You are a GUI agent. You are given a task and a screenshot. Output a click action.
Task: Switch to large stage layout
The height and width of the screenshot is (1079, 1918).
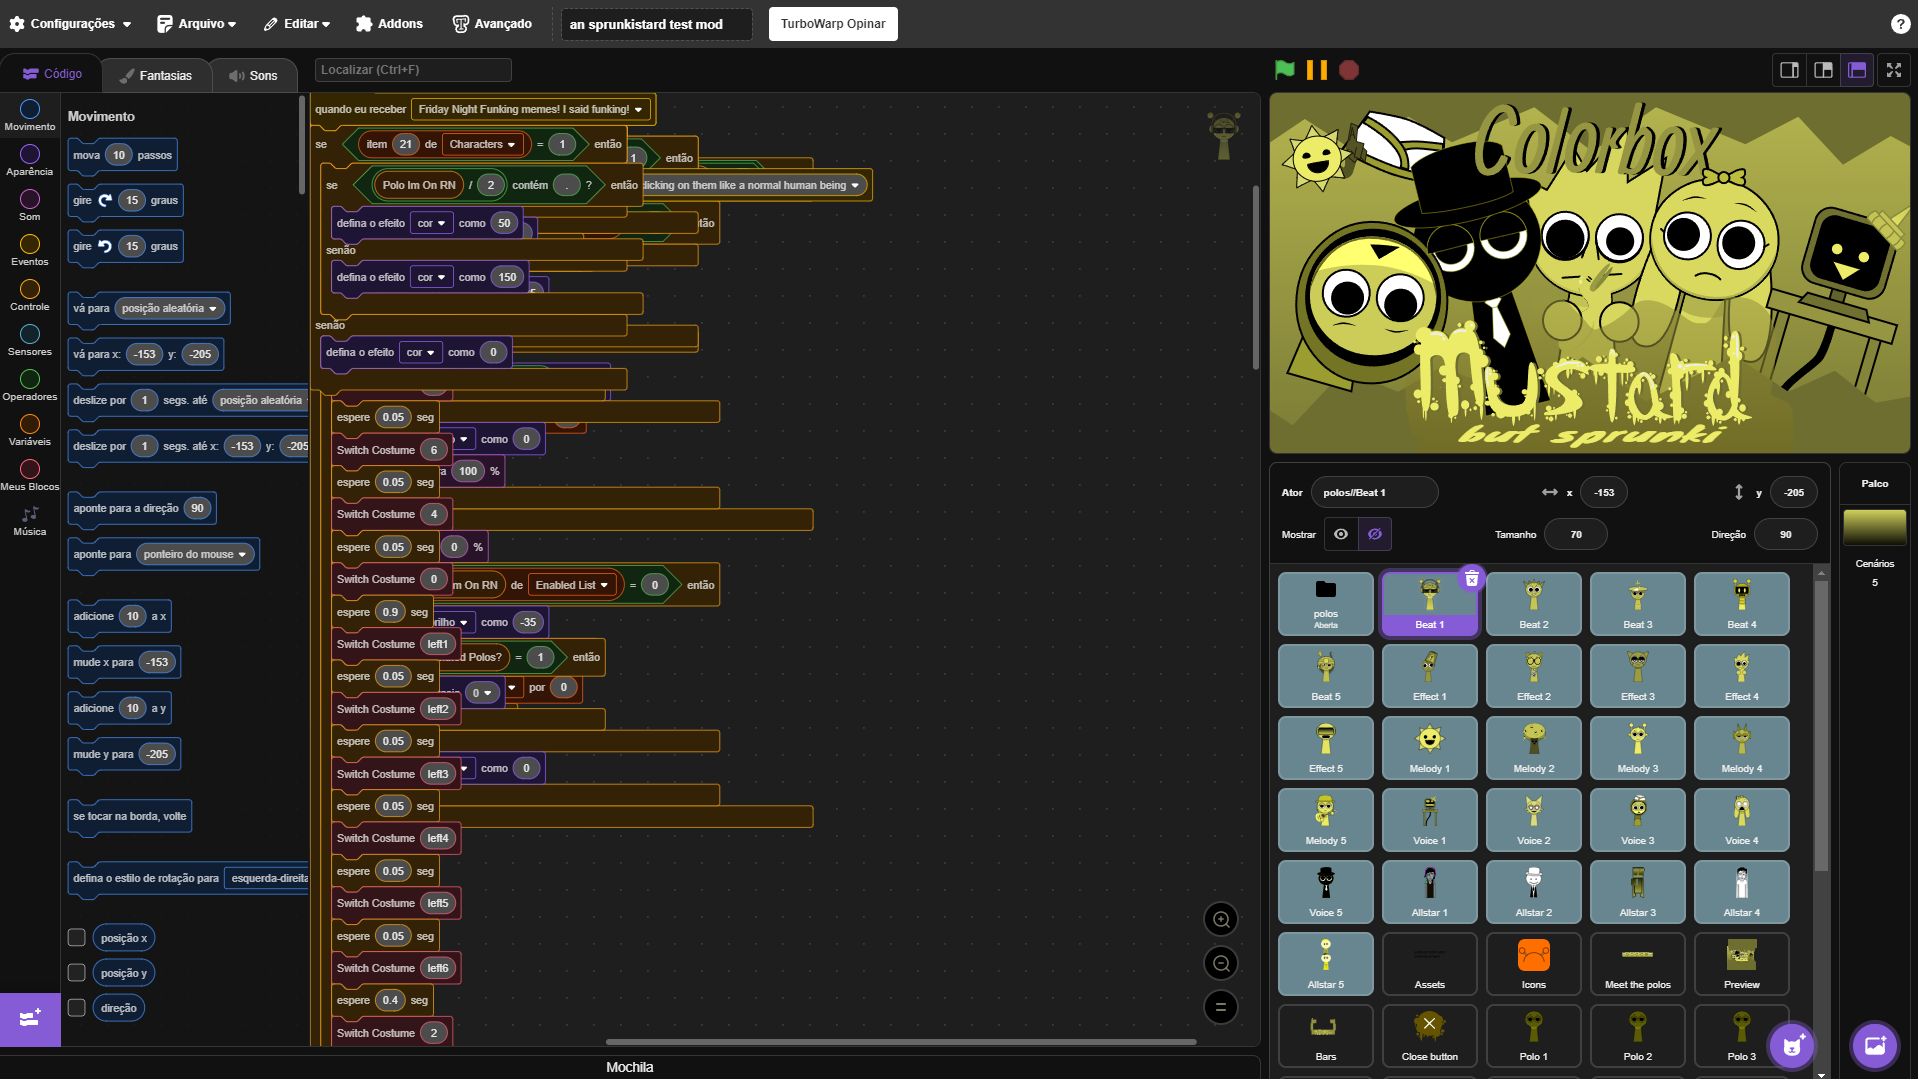pos(1824,70)
